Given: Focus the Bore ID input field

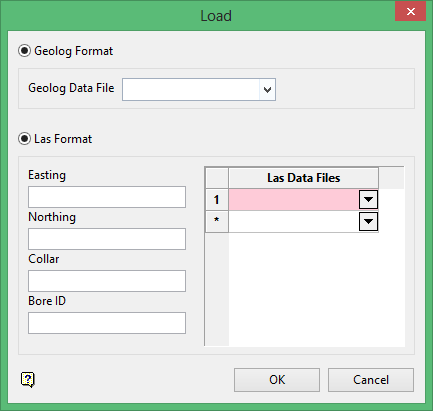Looking at the screenshot, I should coord(107,323).
